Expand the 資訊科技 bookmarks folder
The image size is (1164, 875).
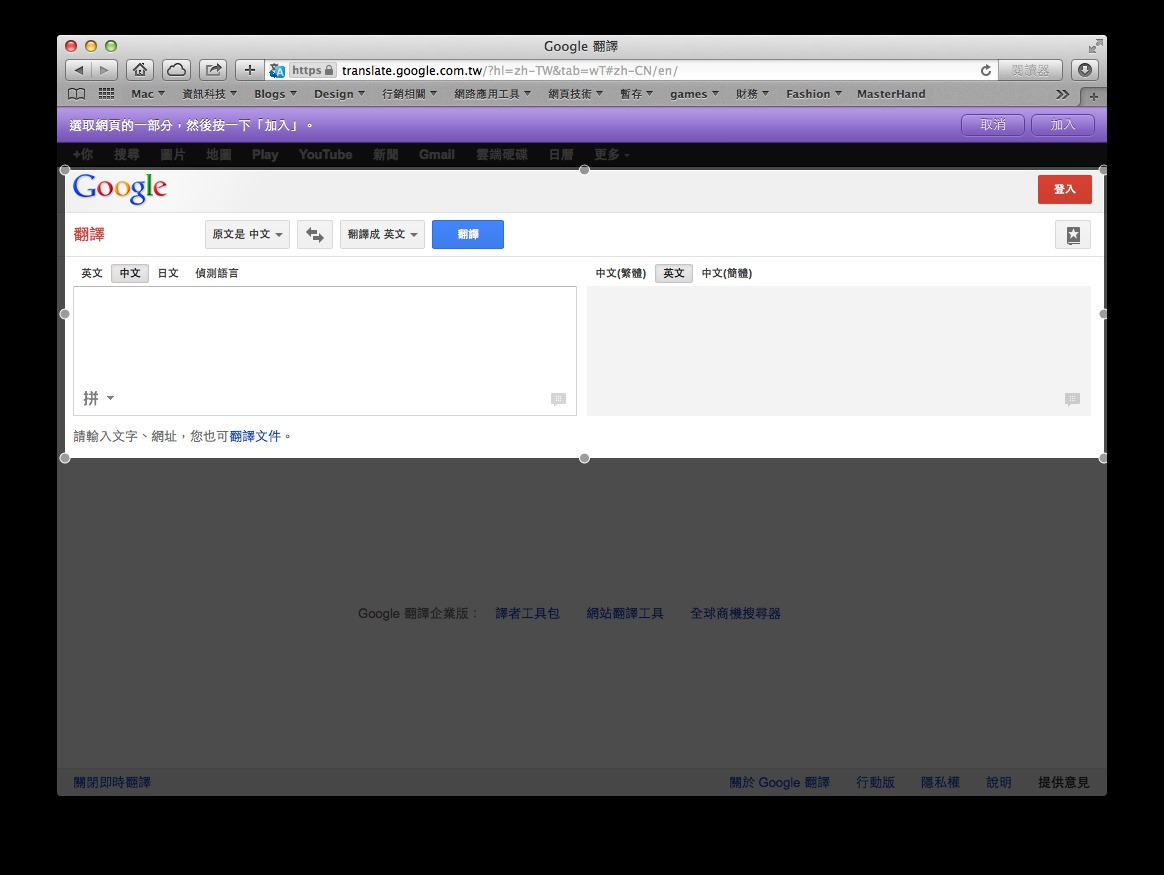pos(209,94)
